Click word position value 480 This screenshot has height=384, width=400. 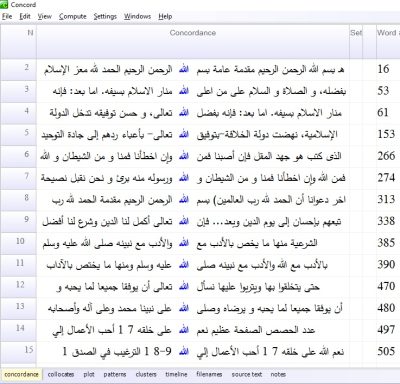click(386, 308)
